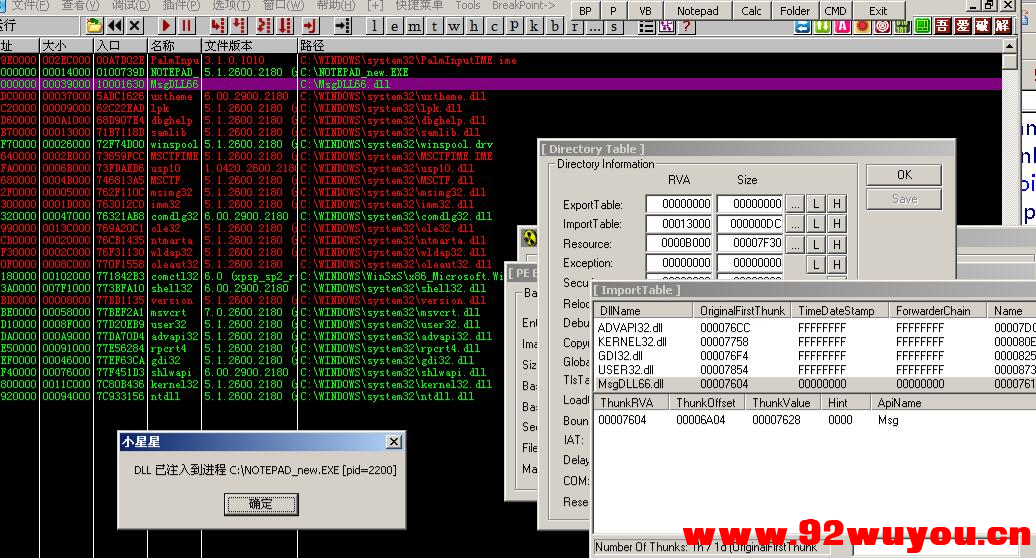1036x558 pixels.
Task: Click the Notepad quick launch button
Action: coord(697,11)
